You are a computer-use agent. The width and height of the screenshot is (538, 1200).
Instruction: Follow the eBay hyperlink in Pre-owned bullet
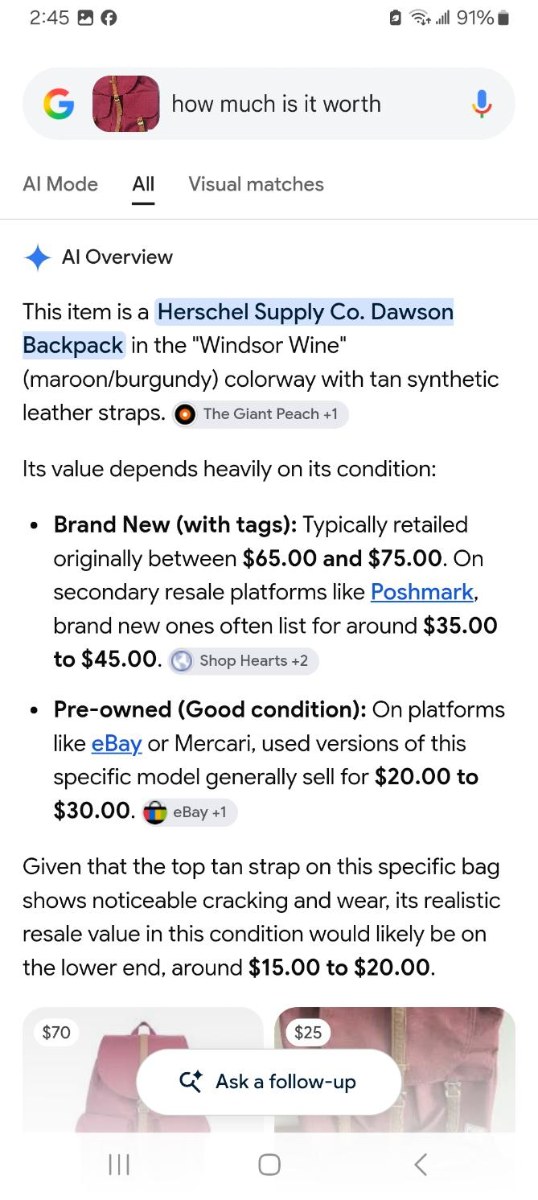point(116,744)
